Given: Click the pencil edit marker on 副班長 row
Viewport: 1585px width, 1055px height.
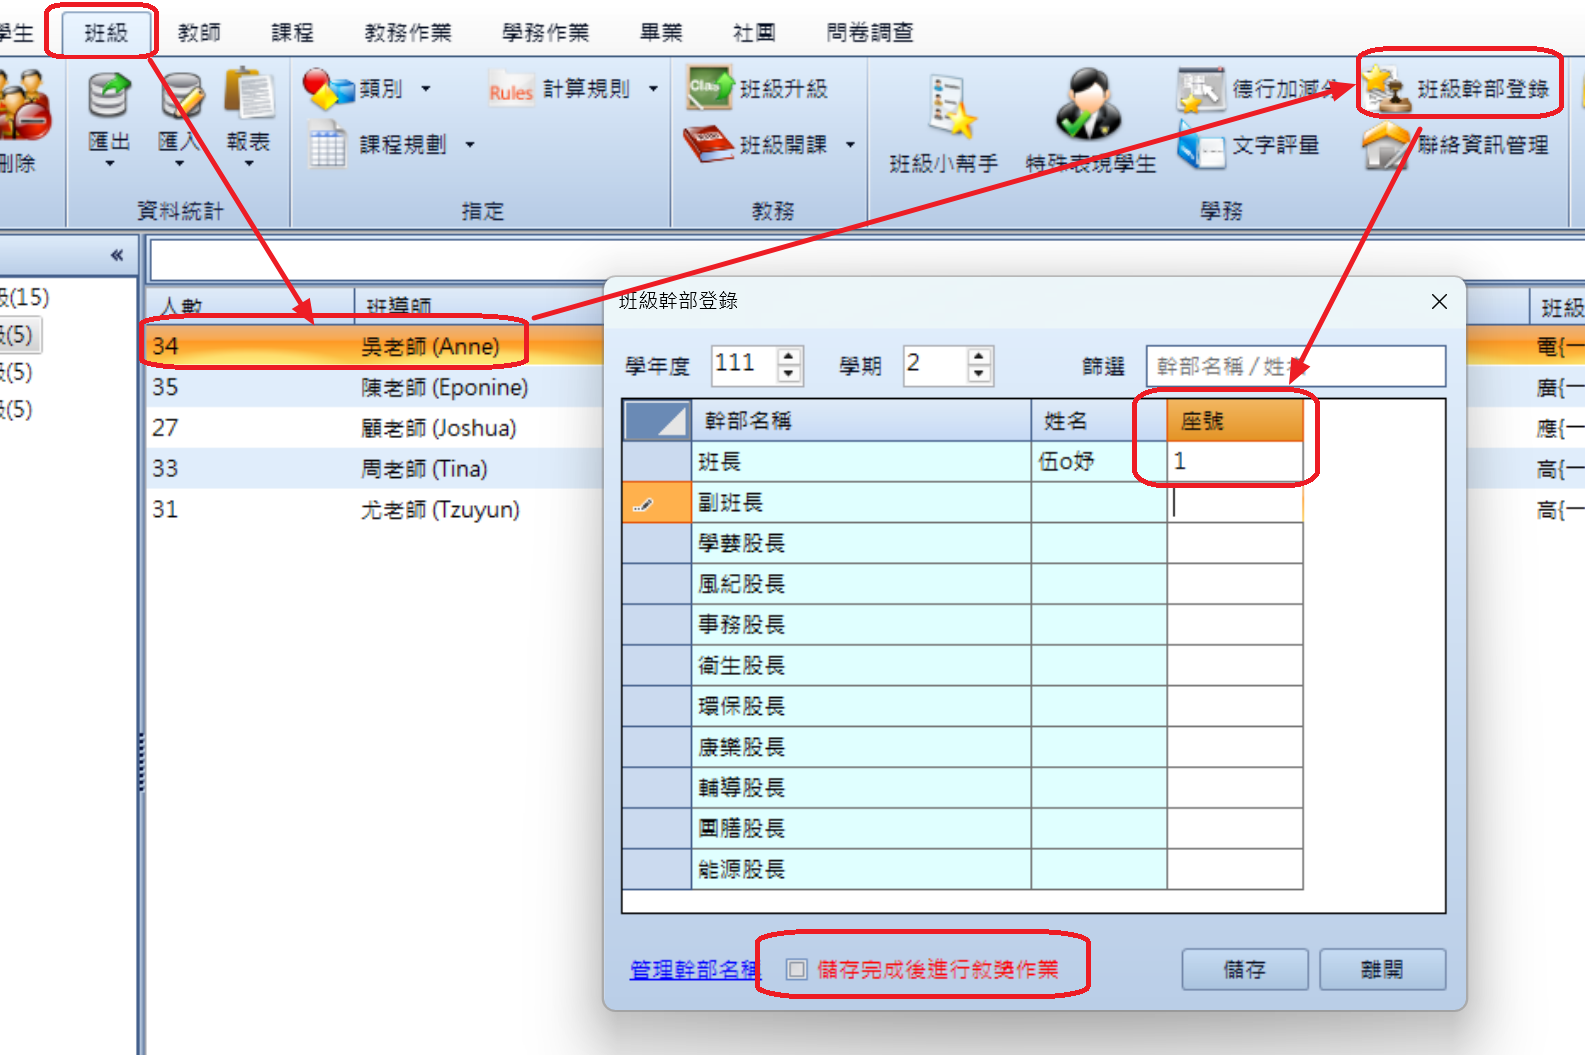Looking at the screenshot, I should 644,504.
